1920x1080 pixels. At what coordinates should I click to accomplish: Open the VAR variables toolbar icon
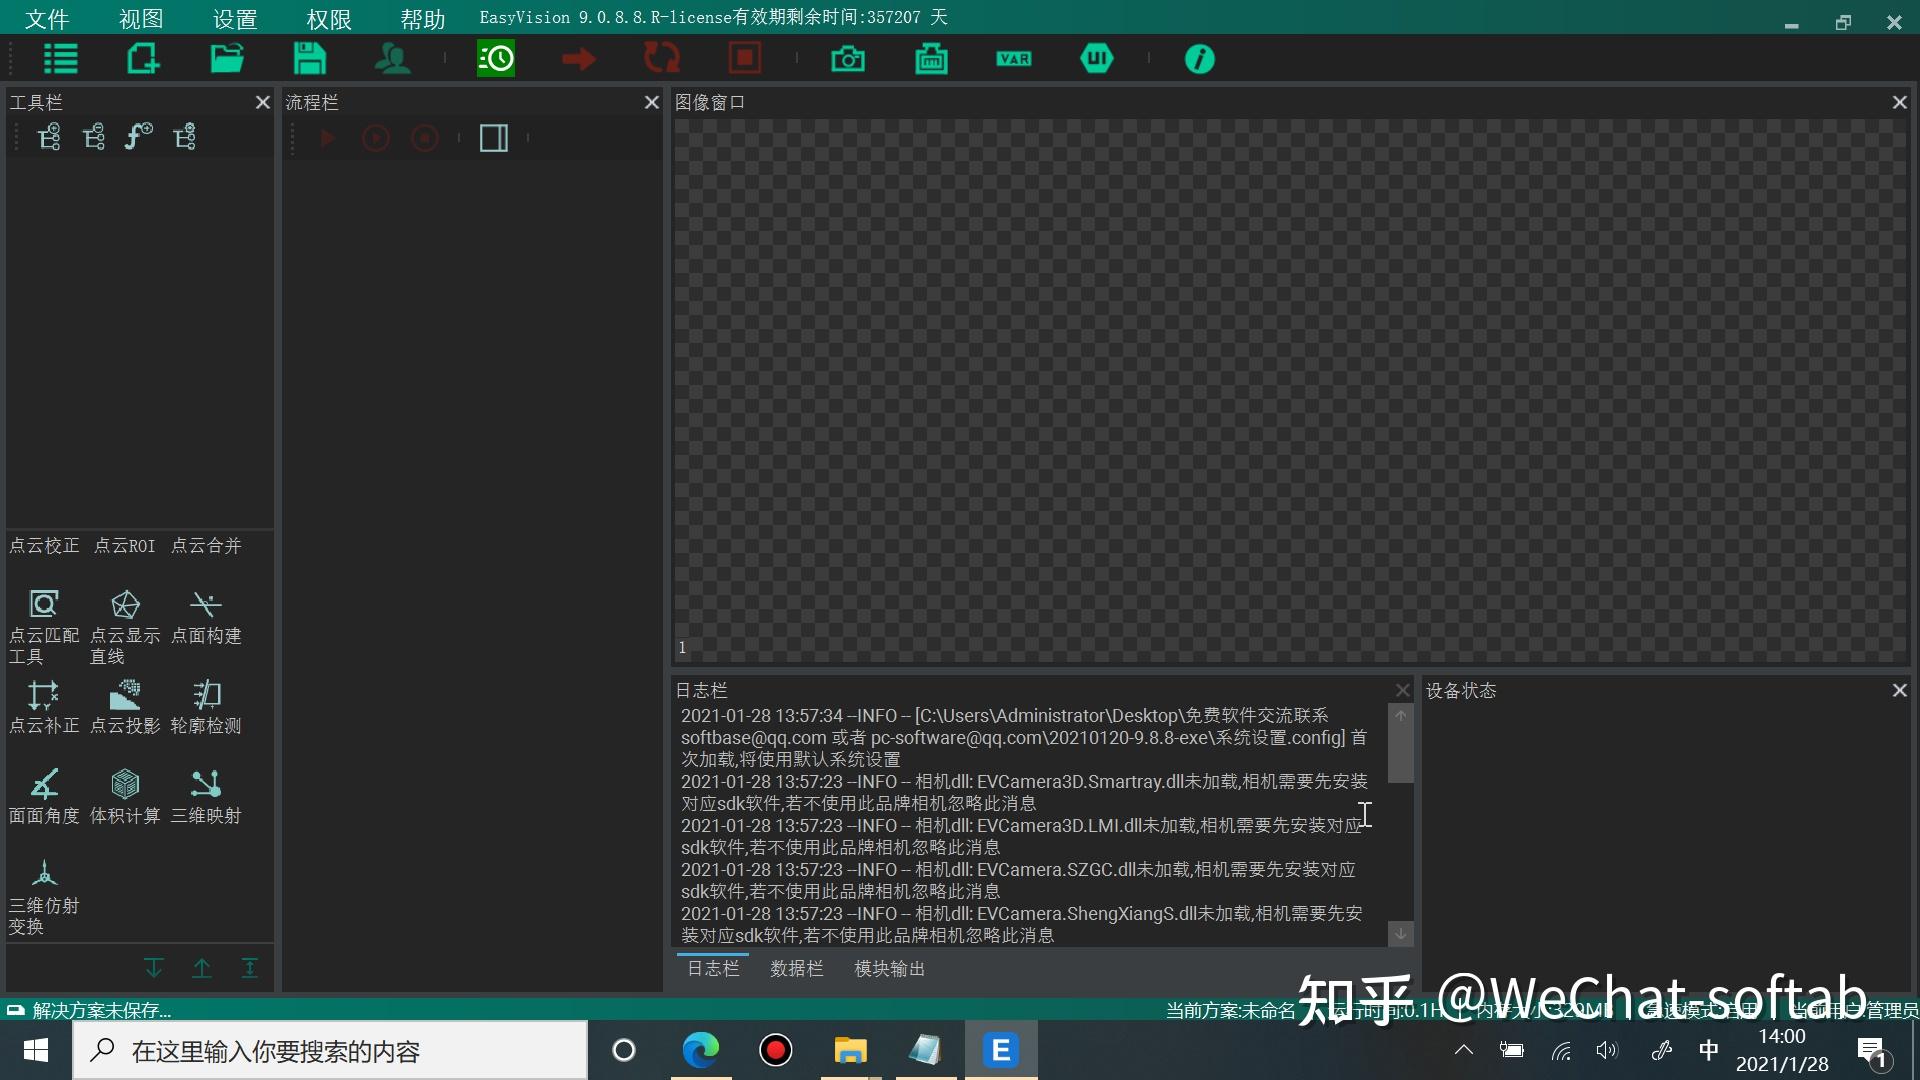tap(1013, 59)
